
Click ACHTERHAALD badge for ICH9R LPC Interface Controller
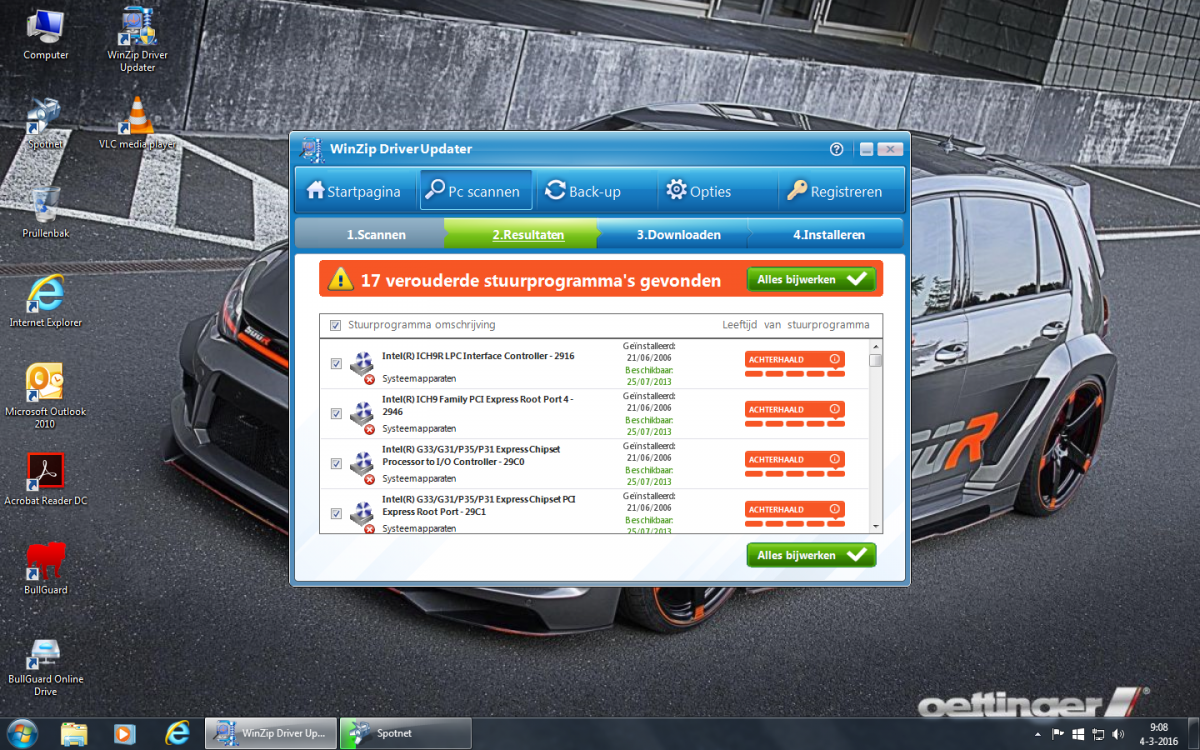[x=795, y=360]
